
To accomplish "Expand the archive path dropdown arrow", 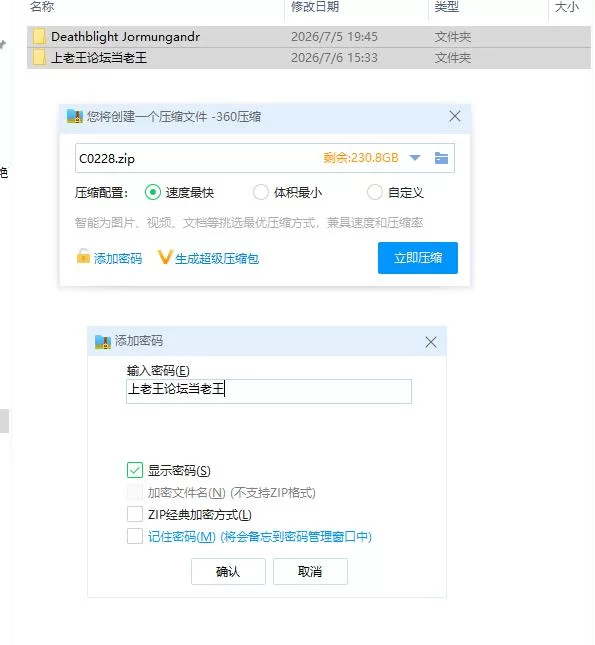I will (x=415, y=158).
